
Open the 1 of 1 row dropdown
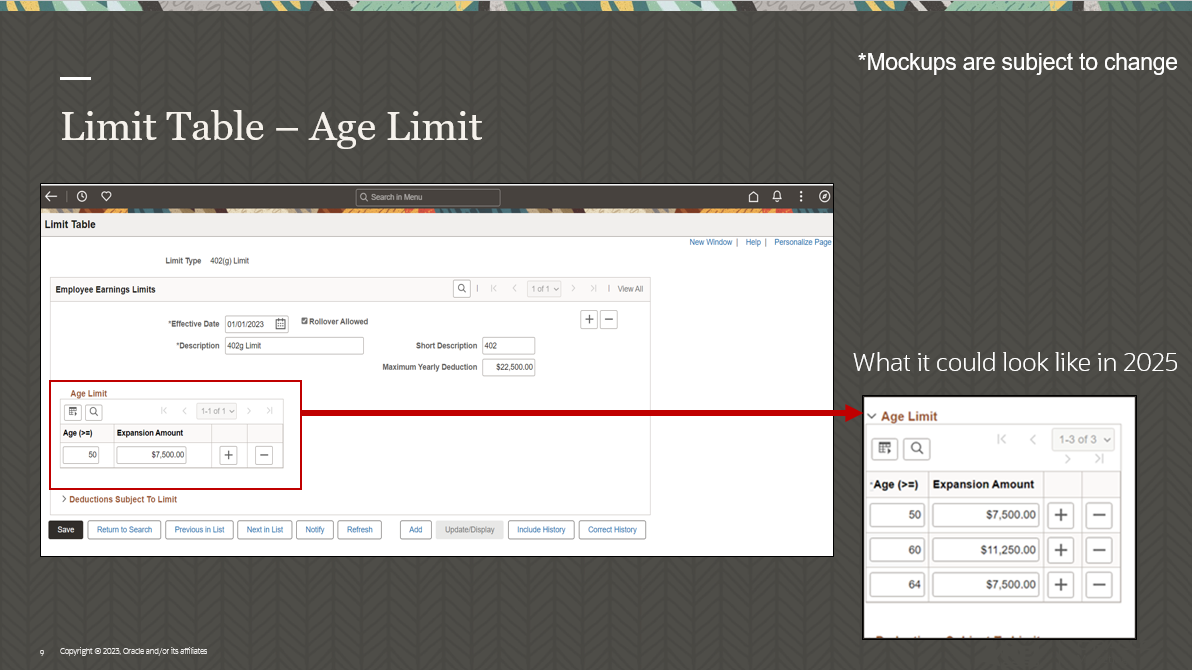click(x=544, y=289)
